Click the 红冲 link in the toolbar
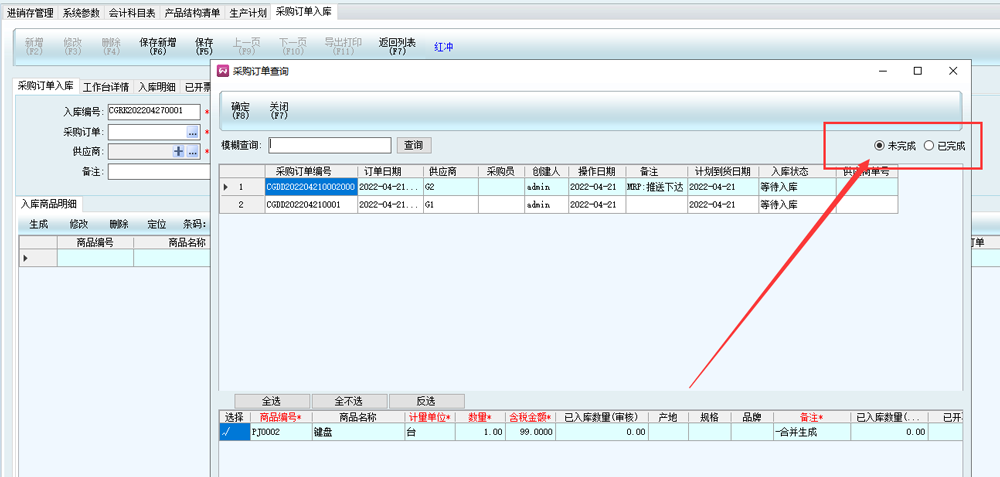 click(444, 46)
